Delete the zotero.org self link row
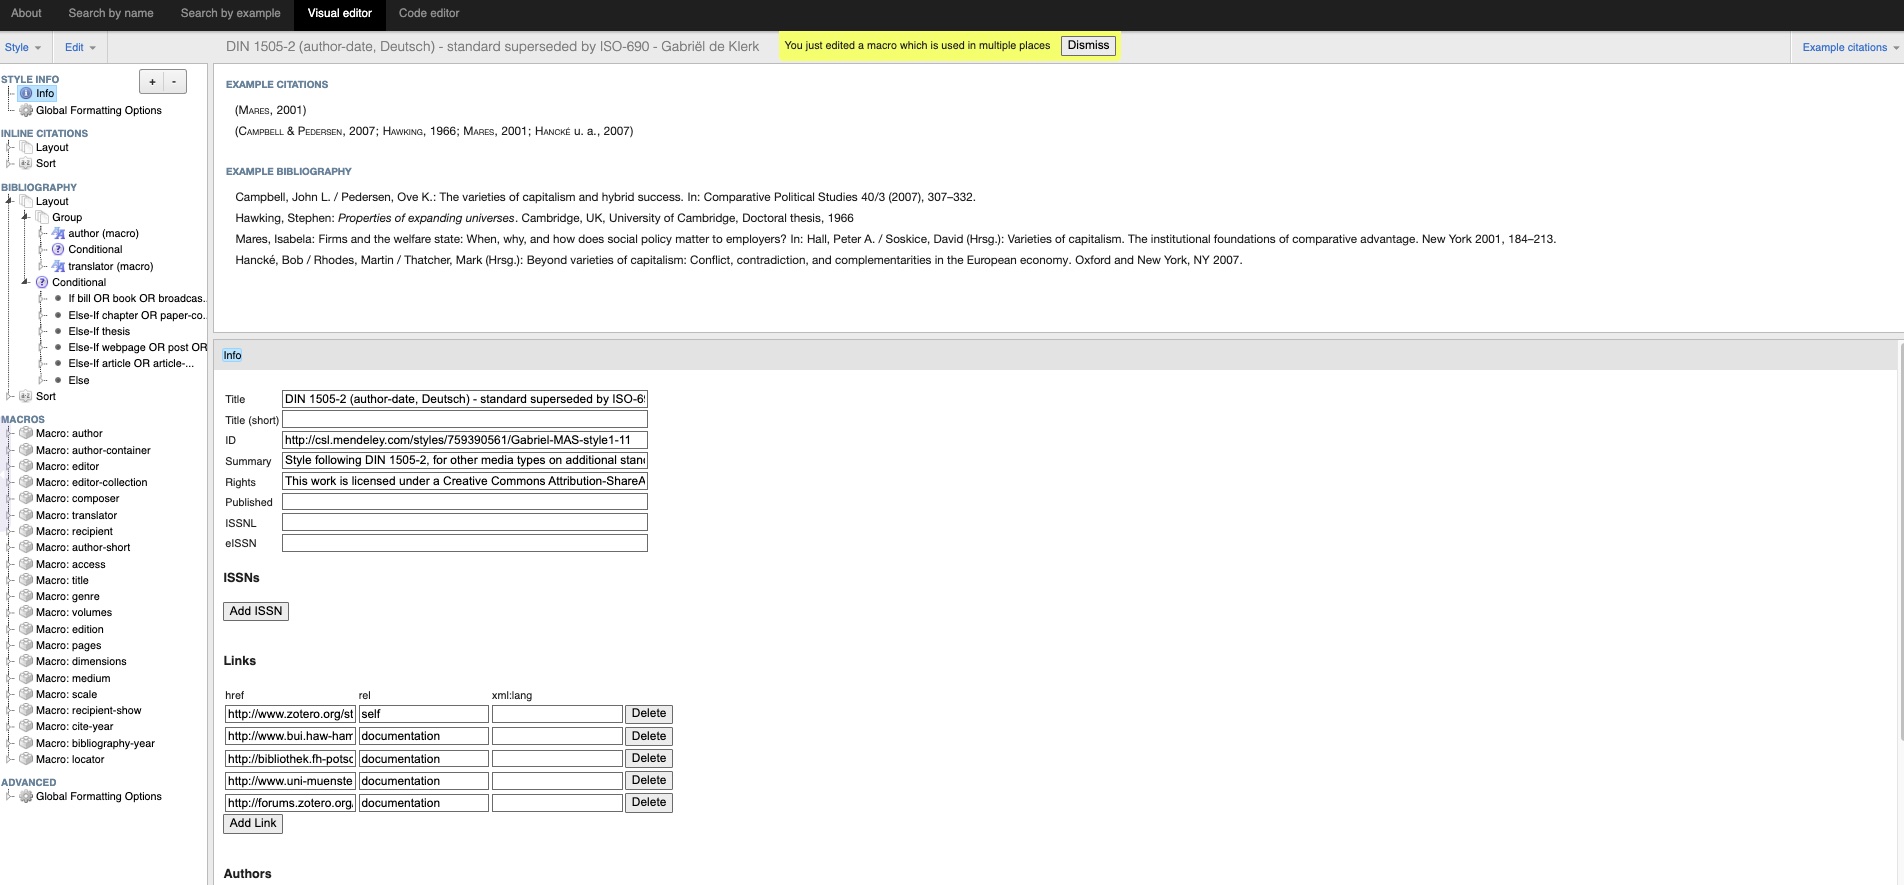The image size is (1904, 885). pyautogui.click(x=649, y=714)
